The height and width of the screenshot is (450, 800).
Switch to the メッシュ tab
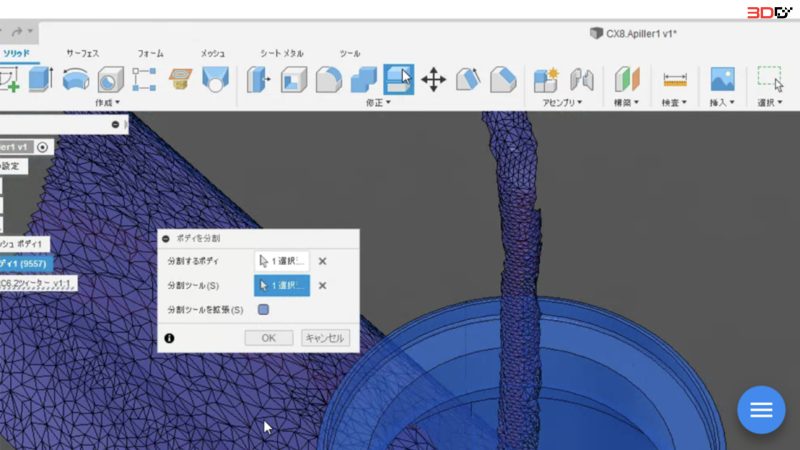coord(213,53)
